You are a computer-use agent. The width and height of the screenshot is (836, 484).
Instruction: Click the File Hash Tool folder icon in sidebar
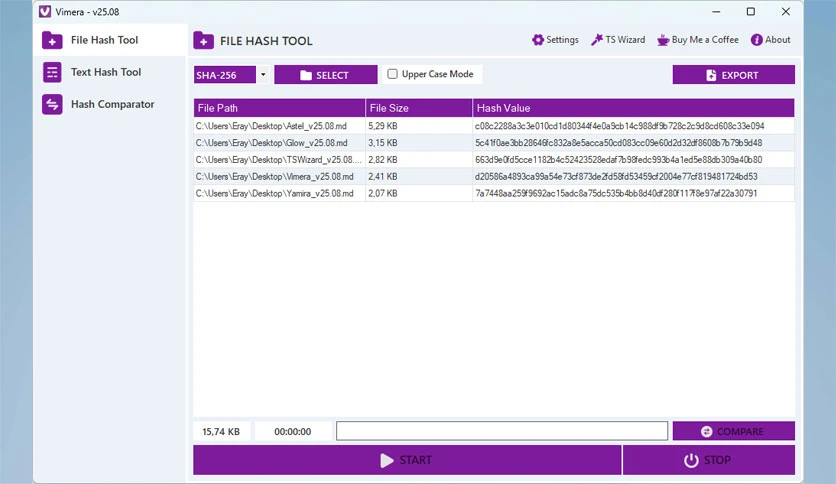click(x=52, y=40)
